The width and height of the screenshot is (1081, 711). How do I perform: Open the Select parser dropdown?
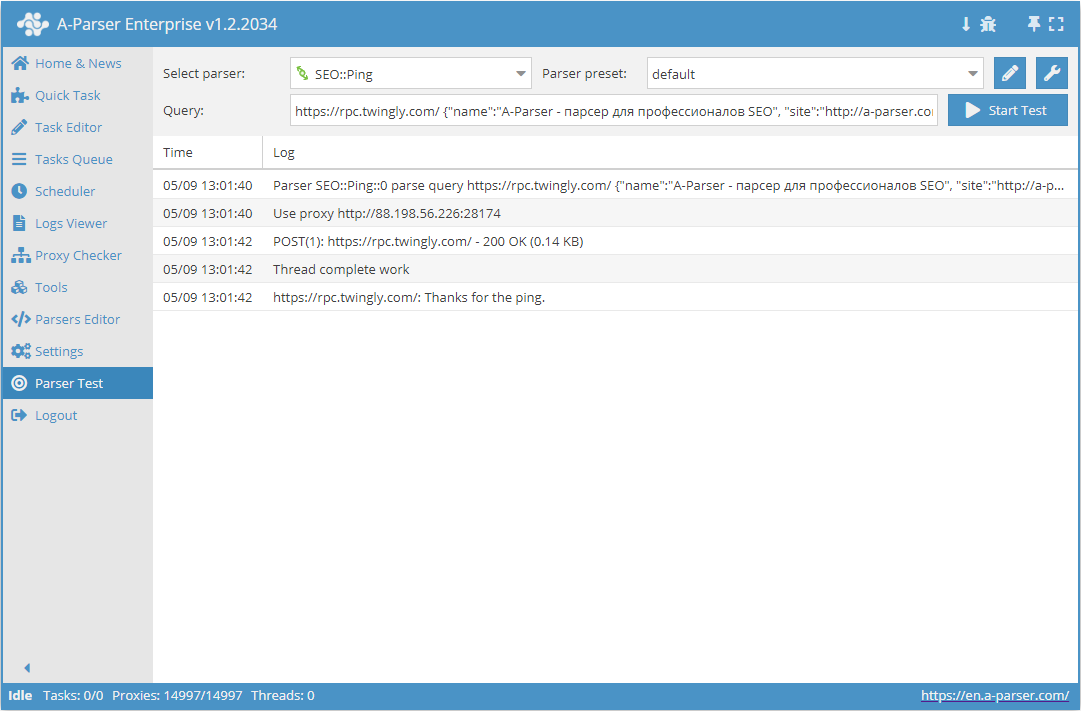click(x=410, y=73)
